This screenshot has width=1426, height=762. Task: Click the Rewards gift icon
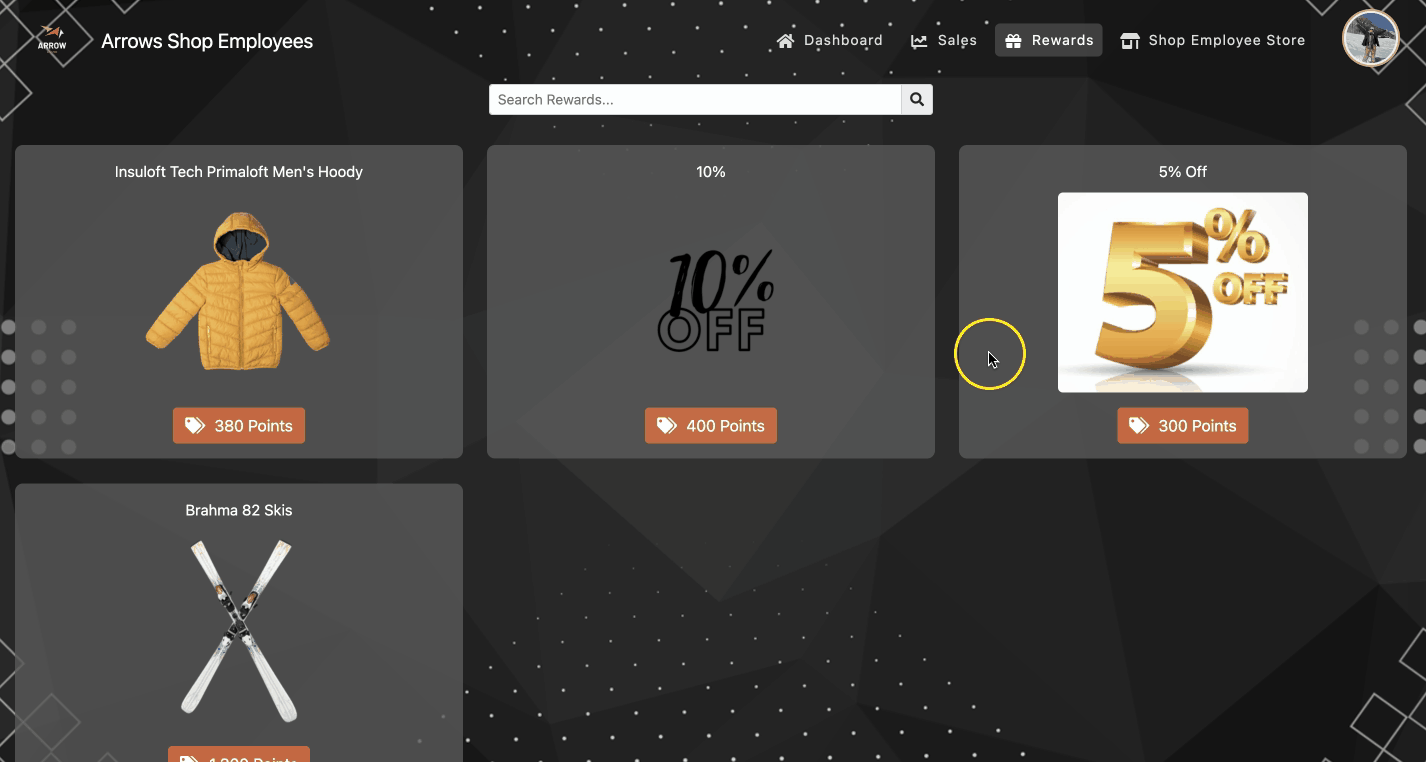(x=1013, y=41)
